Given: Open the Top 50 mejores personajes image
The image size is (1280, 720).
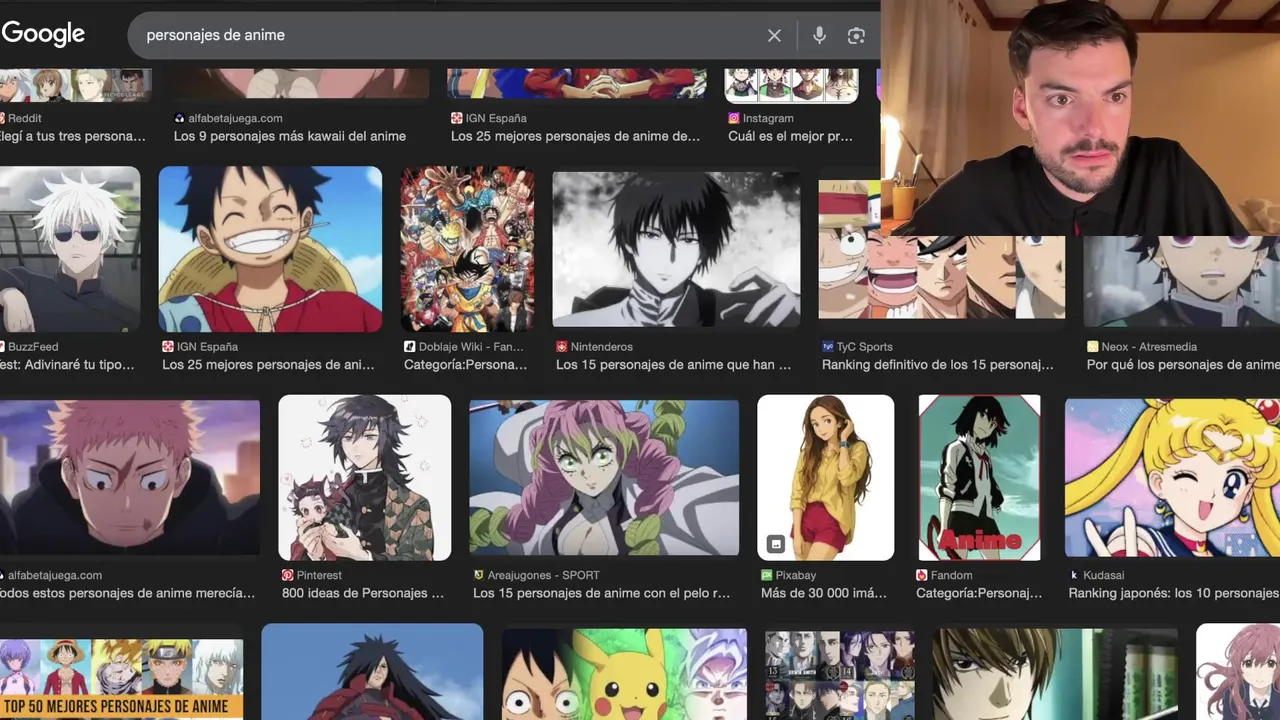Looking at the screenshot, I should point(121,679).
